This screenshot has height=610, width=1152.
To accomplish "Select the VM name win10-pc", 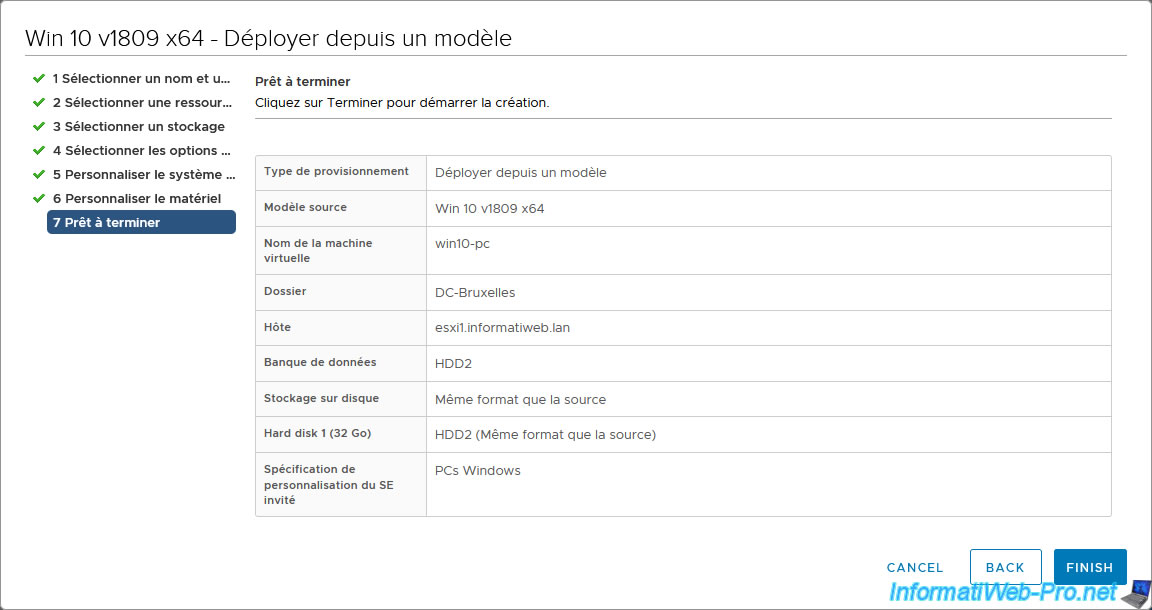I will pyautogui.click(x=462, y=244).
